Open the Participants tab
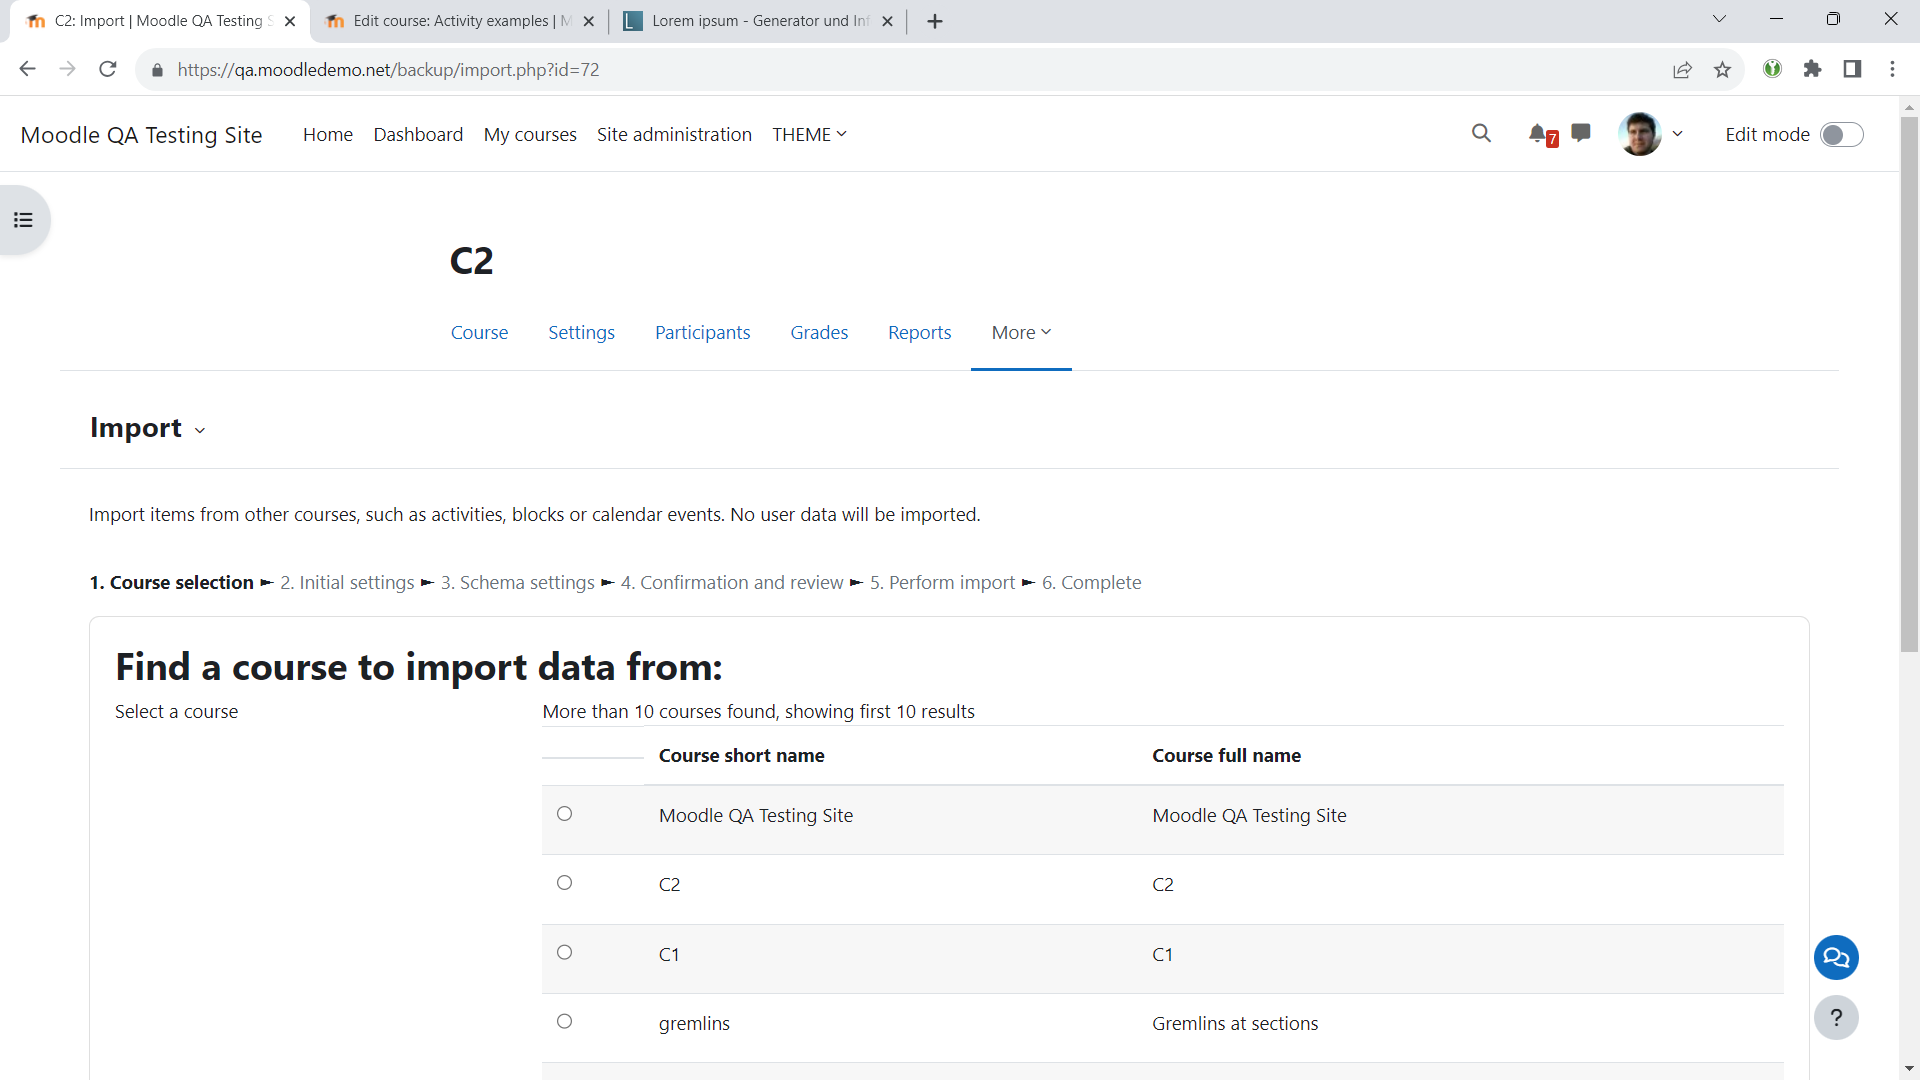This screenshot has width=1920, height=1080. pos(702,333)
